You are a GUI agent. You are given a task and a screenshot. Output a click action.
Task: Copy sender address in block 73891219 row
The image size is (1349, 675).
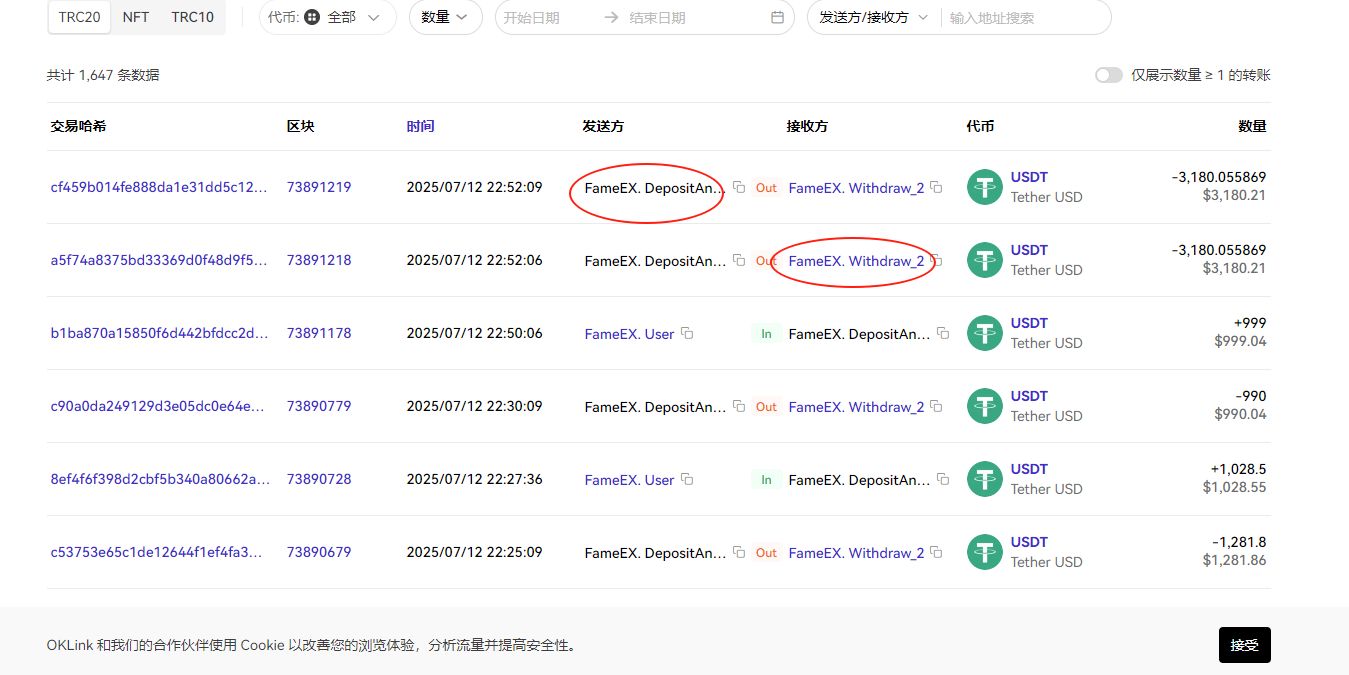(x=739, y=187)
